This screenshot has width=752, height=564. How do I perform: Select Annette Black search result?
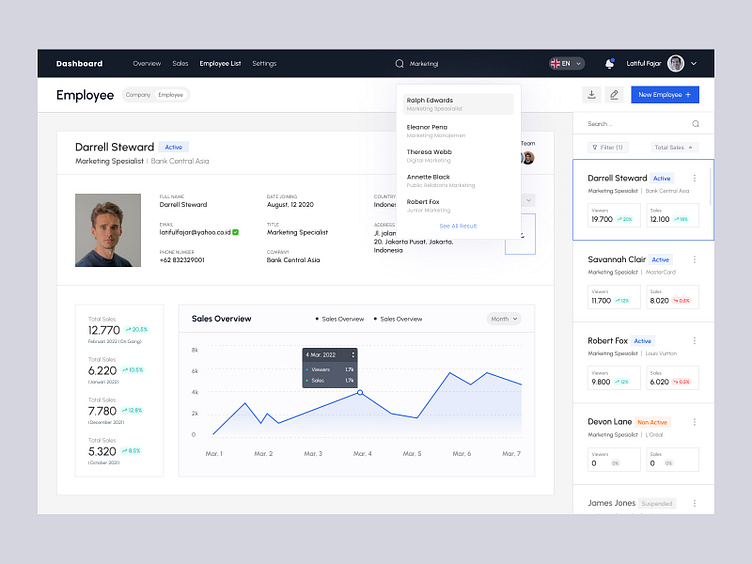458,181
